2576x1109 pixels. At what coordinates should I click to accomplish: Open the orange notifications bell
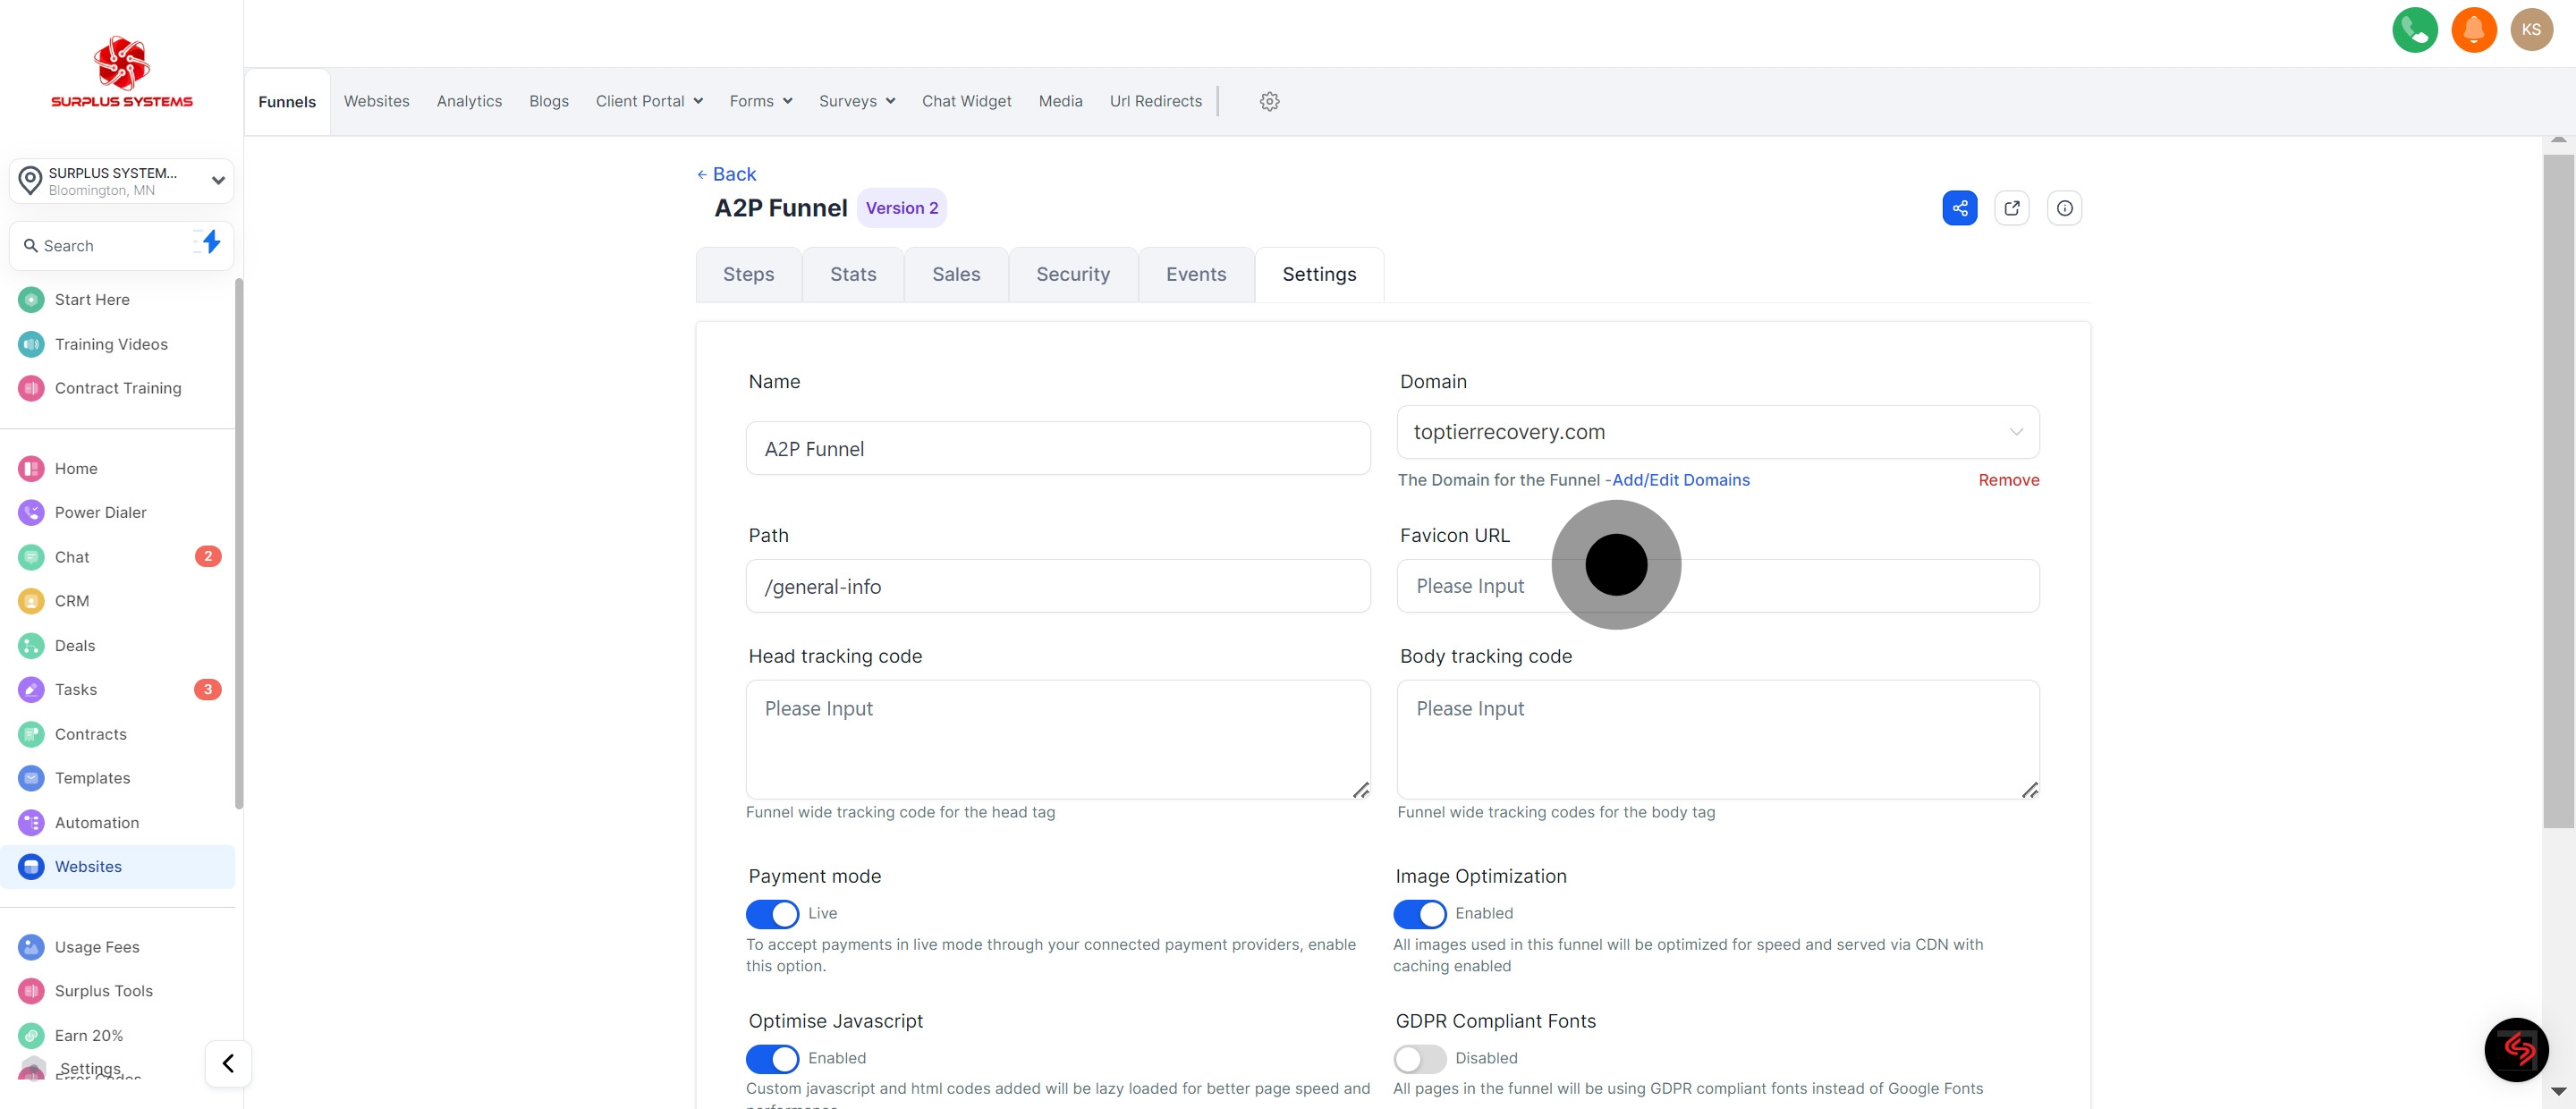pyautogui.click(x=2473, y=30)
